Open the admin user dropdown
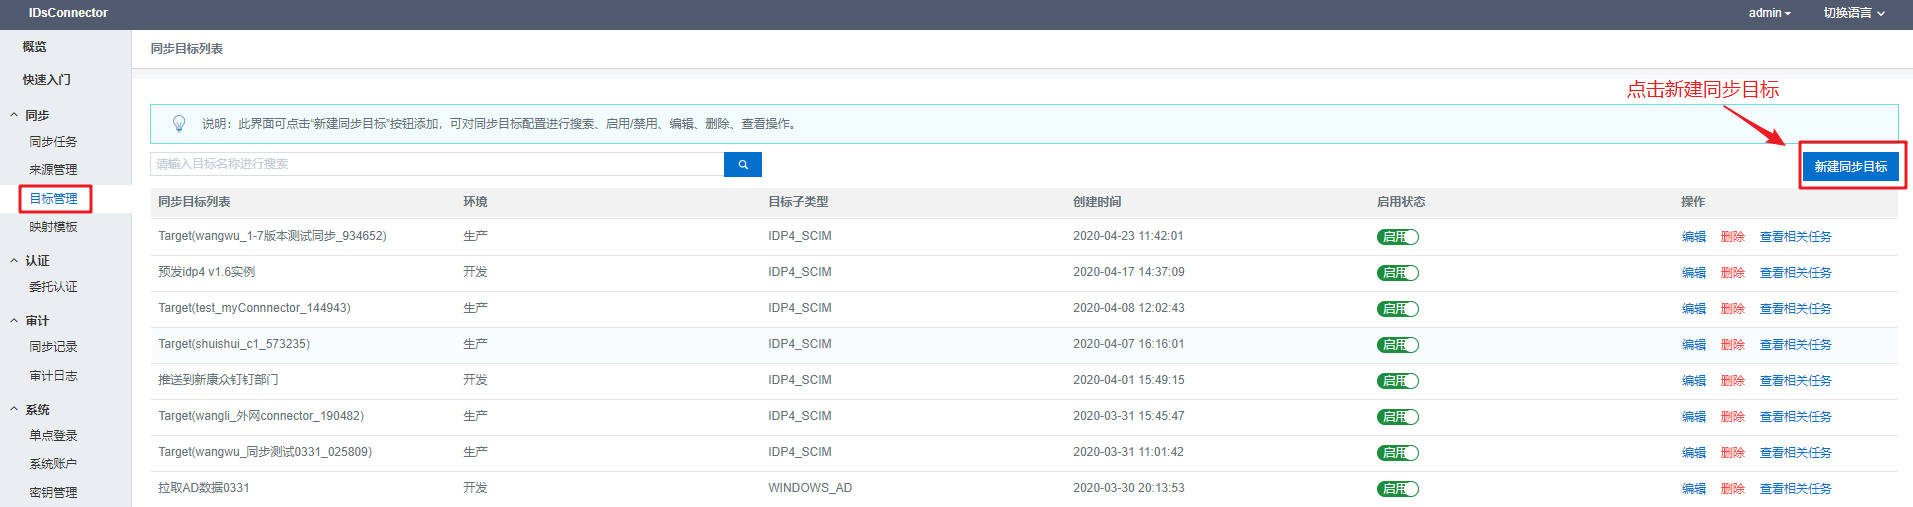 [x=1769, y=13]
